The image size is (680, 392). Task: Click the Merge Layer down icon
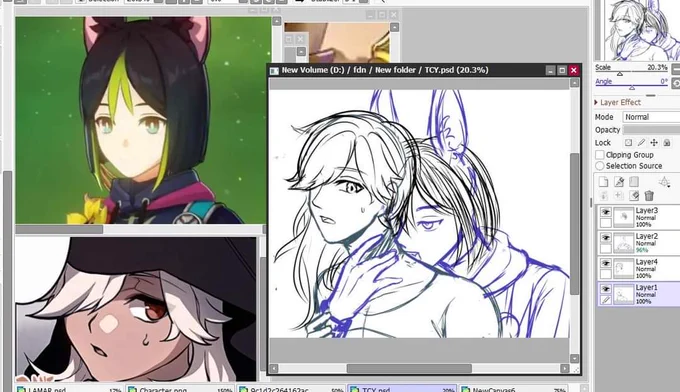(x=619, y=196)
